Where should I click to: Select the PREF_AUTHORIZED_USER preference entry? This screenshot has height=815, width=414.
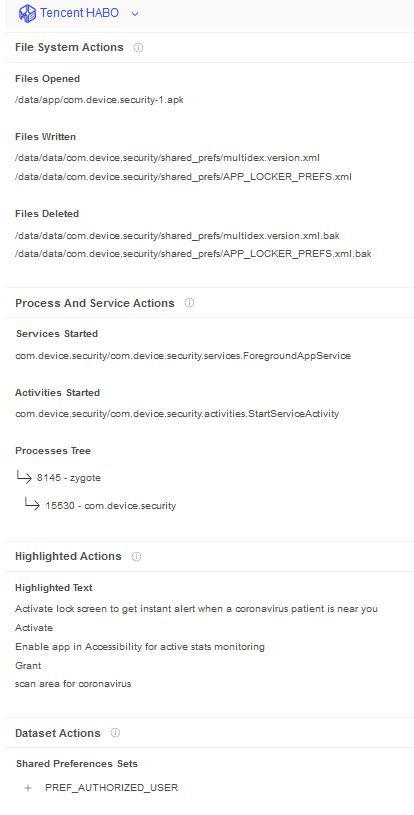coord(112,788)
